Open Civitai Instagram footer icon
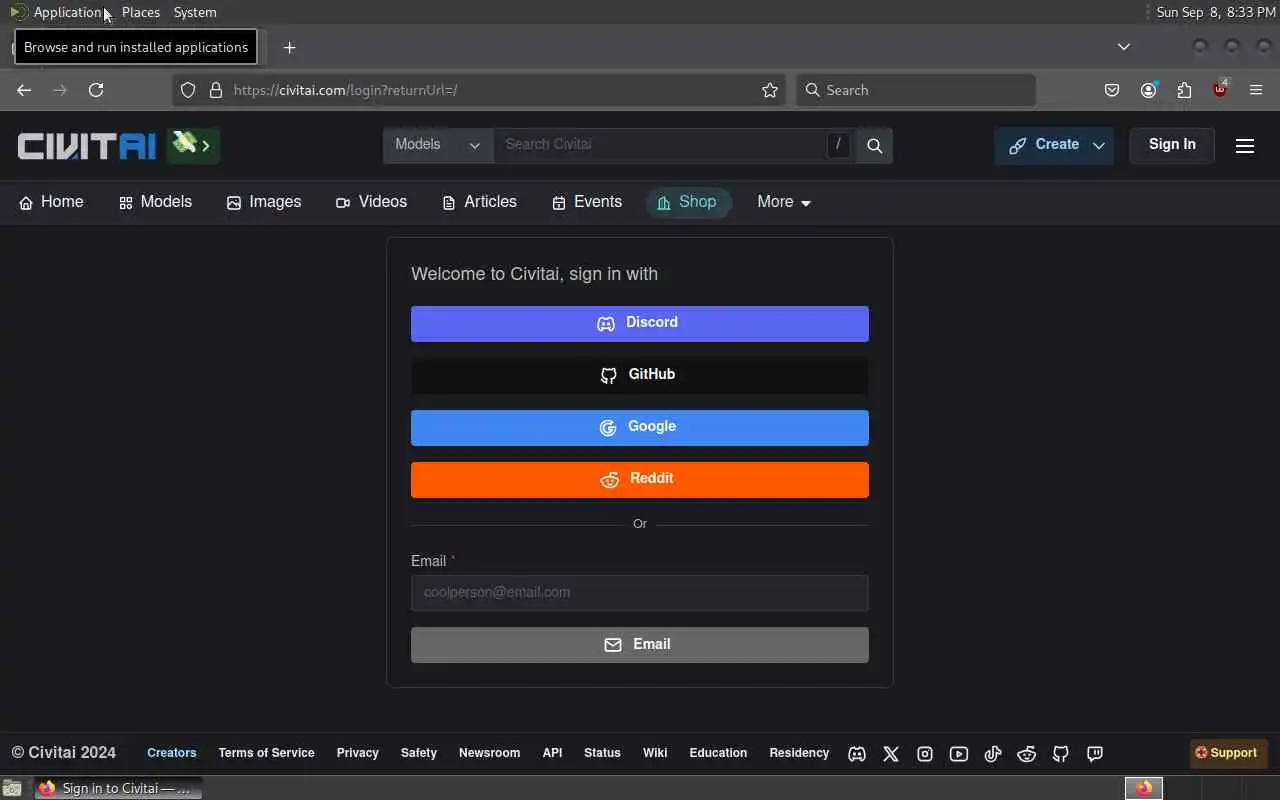This screenshot has height=800, width=1280. (x=925, y=754)
